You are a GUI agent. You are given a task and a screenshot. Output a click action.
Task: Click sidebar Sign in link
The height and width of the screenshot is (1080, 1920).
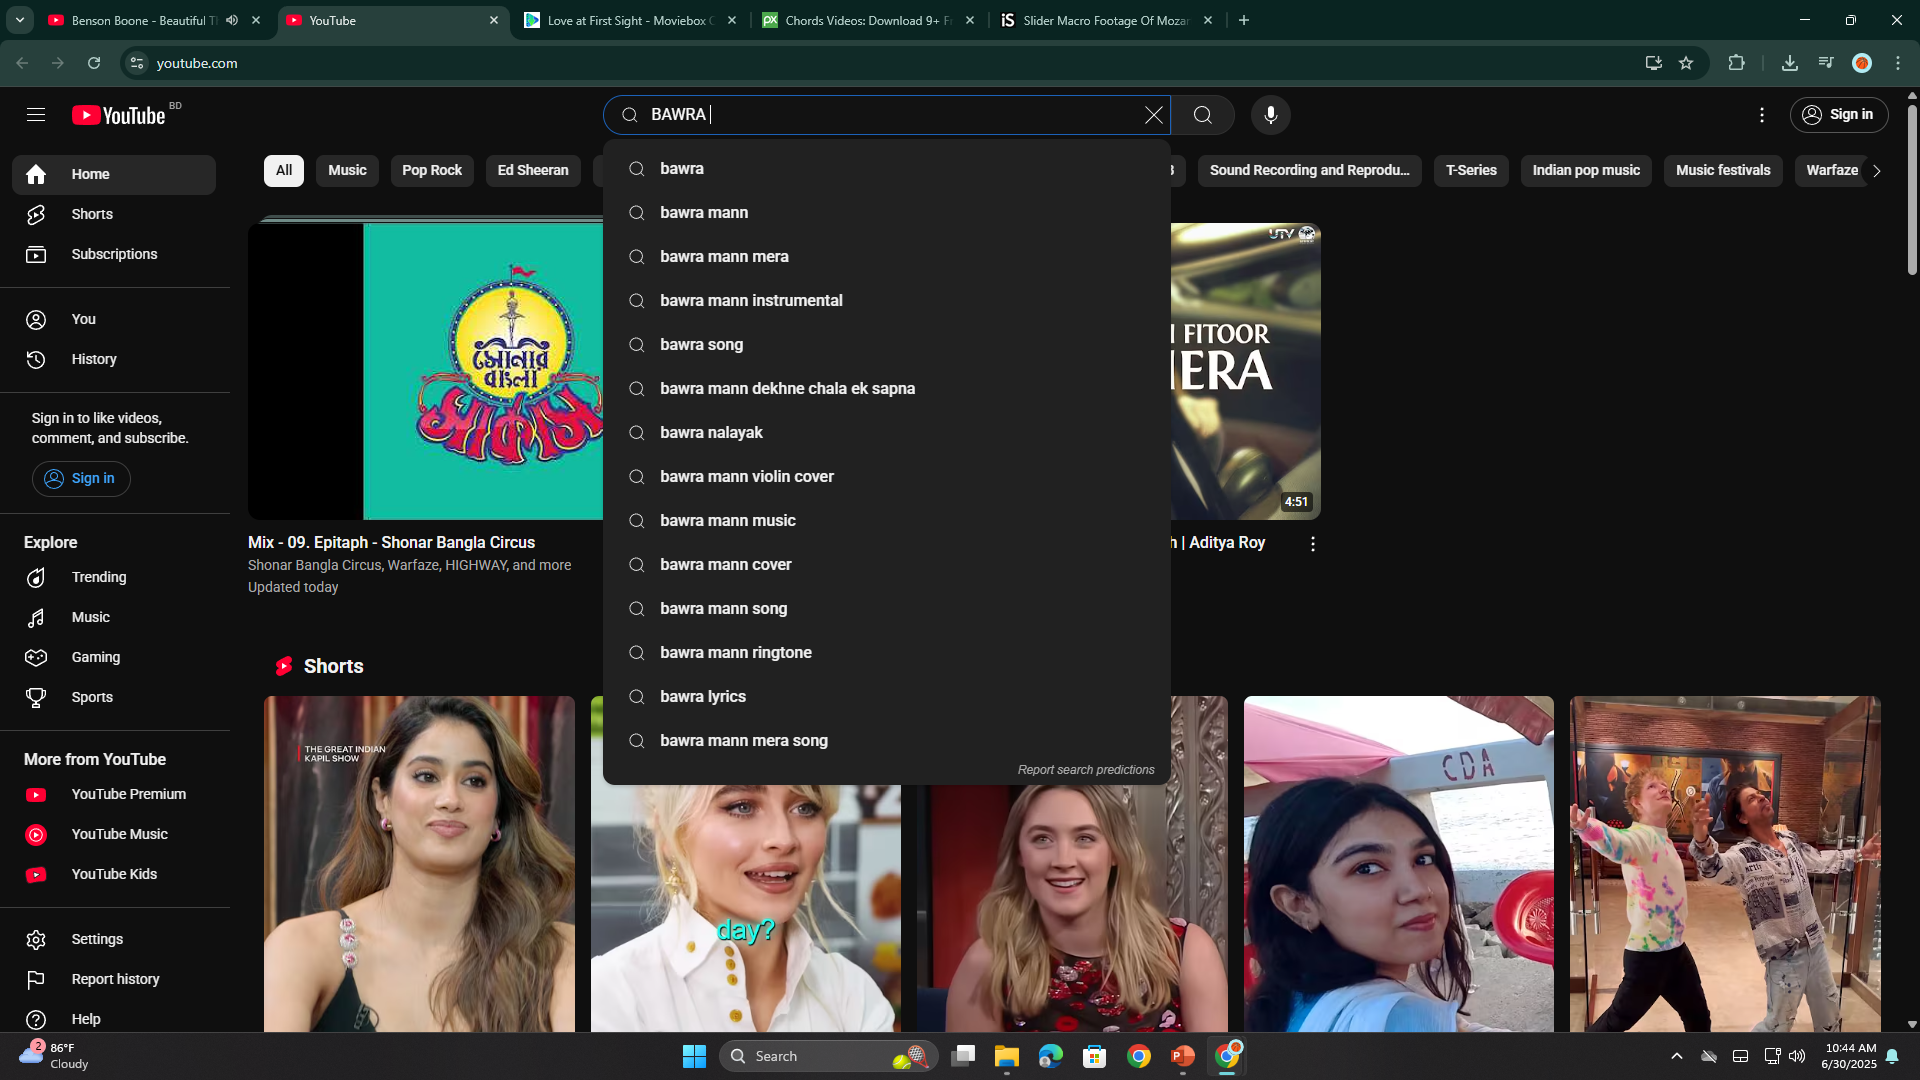[x=81, y=478]
